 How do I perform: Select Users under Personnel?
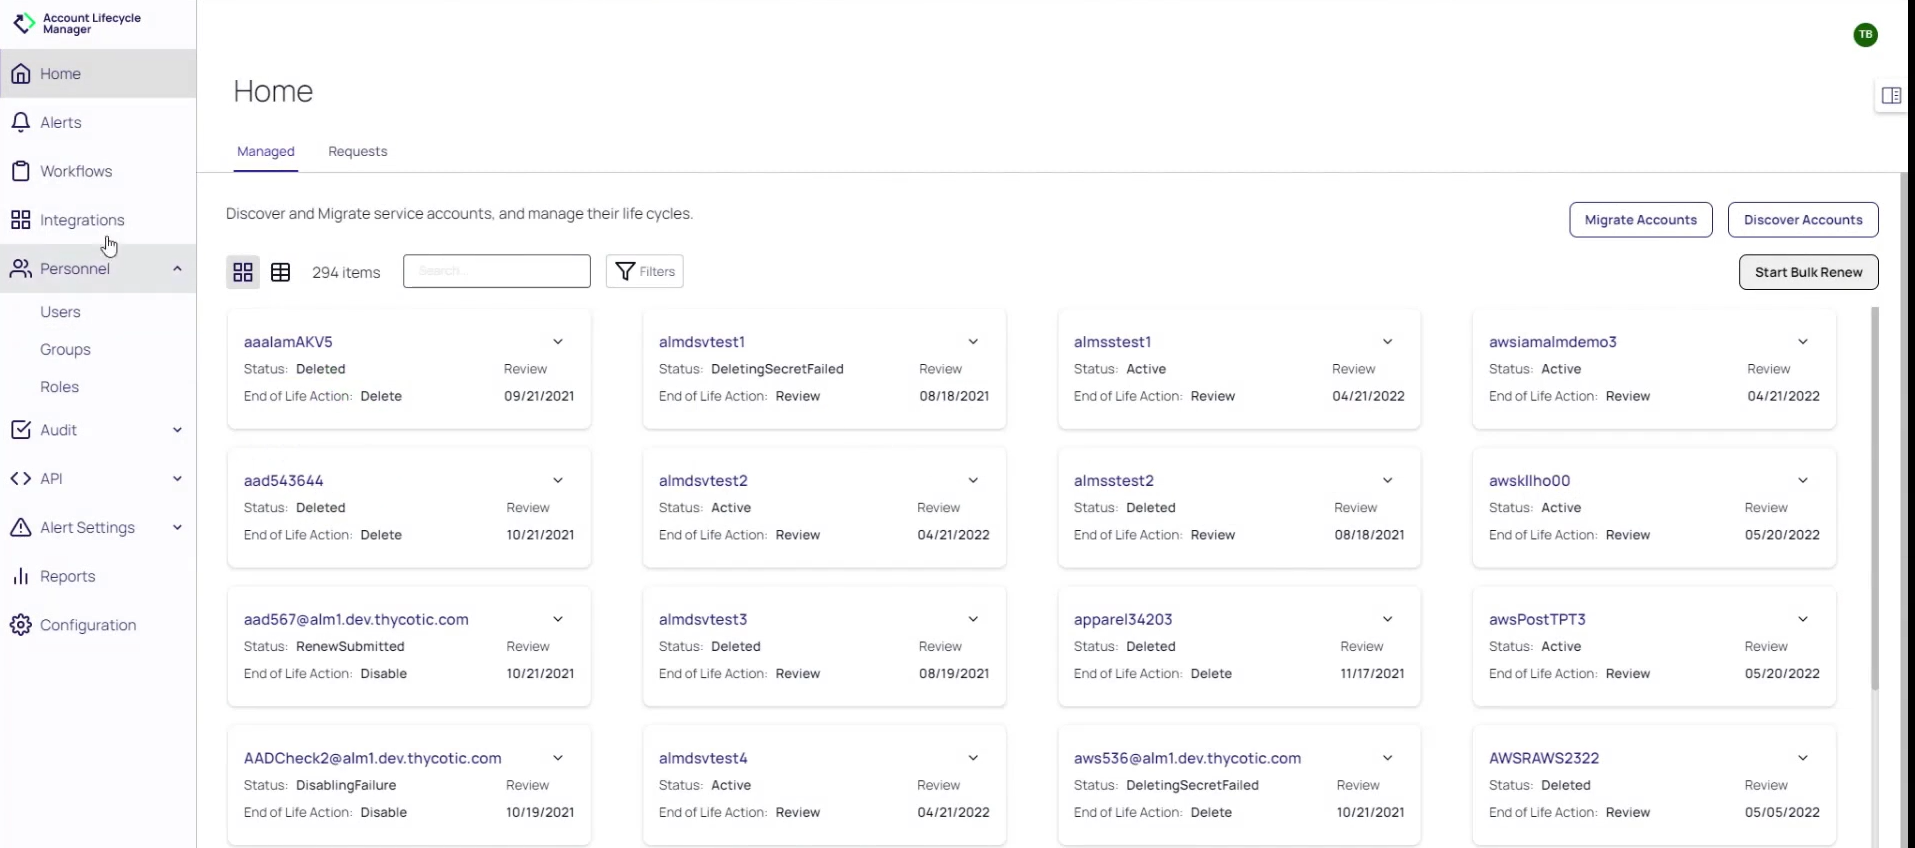point(60,312)
